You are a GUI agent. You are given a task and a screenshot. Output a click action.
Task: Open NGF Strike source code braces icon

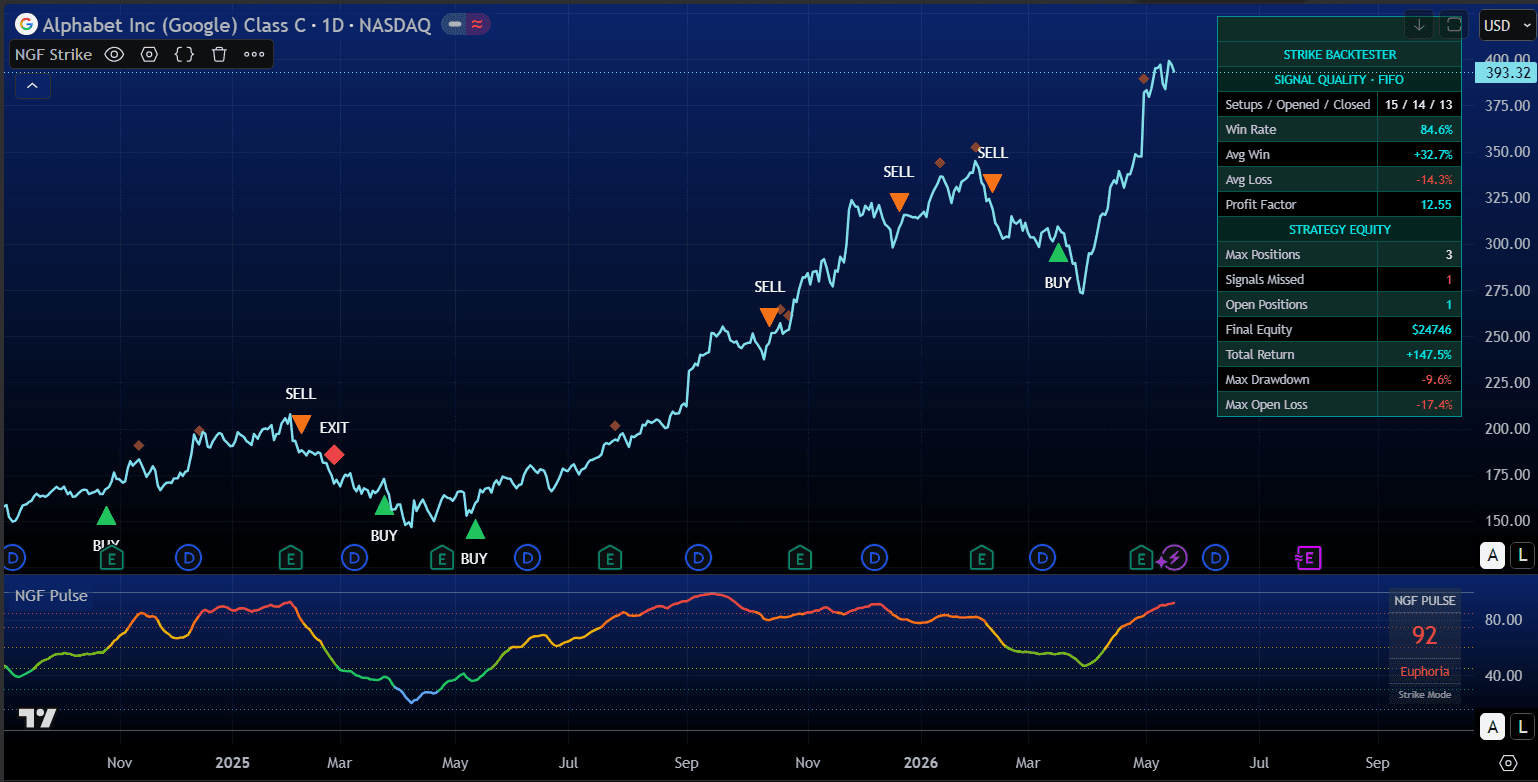184,55
